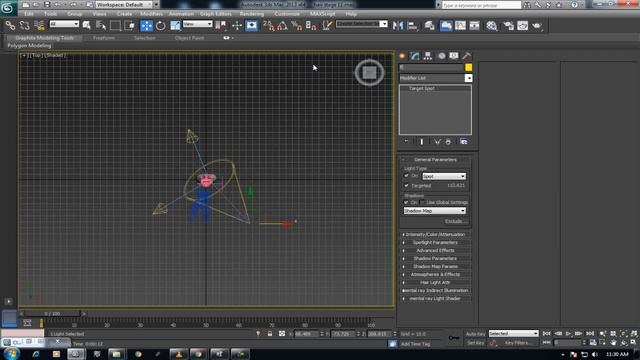
Task: Click the Mirror tool icon
Action: tap(398, 26)
